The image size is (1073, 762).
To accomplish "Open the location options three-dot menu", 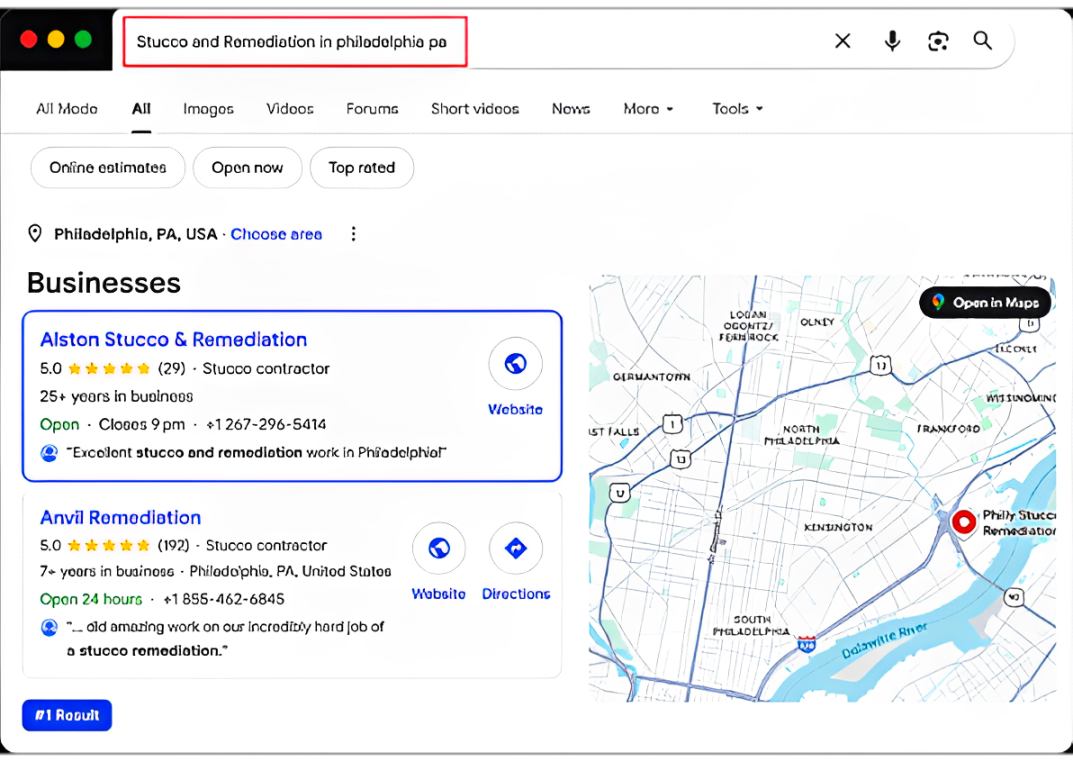I will (353, 234).
